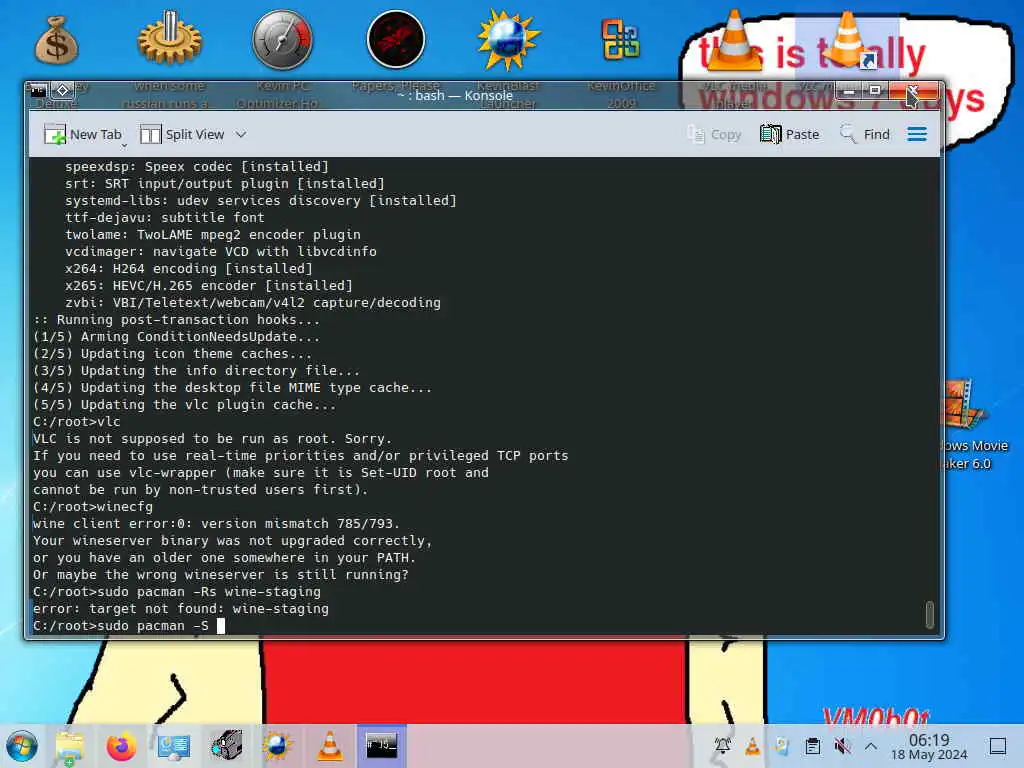Open the sun globe taskbar icon
Image resolution: width=1024 pixels, height=768 pixels.
278,746
